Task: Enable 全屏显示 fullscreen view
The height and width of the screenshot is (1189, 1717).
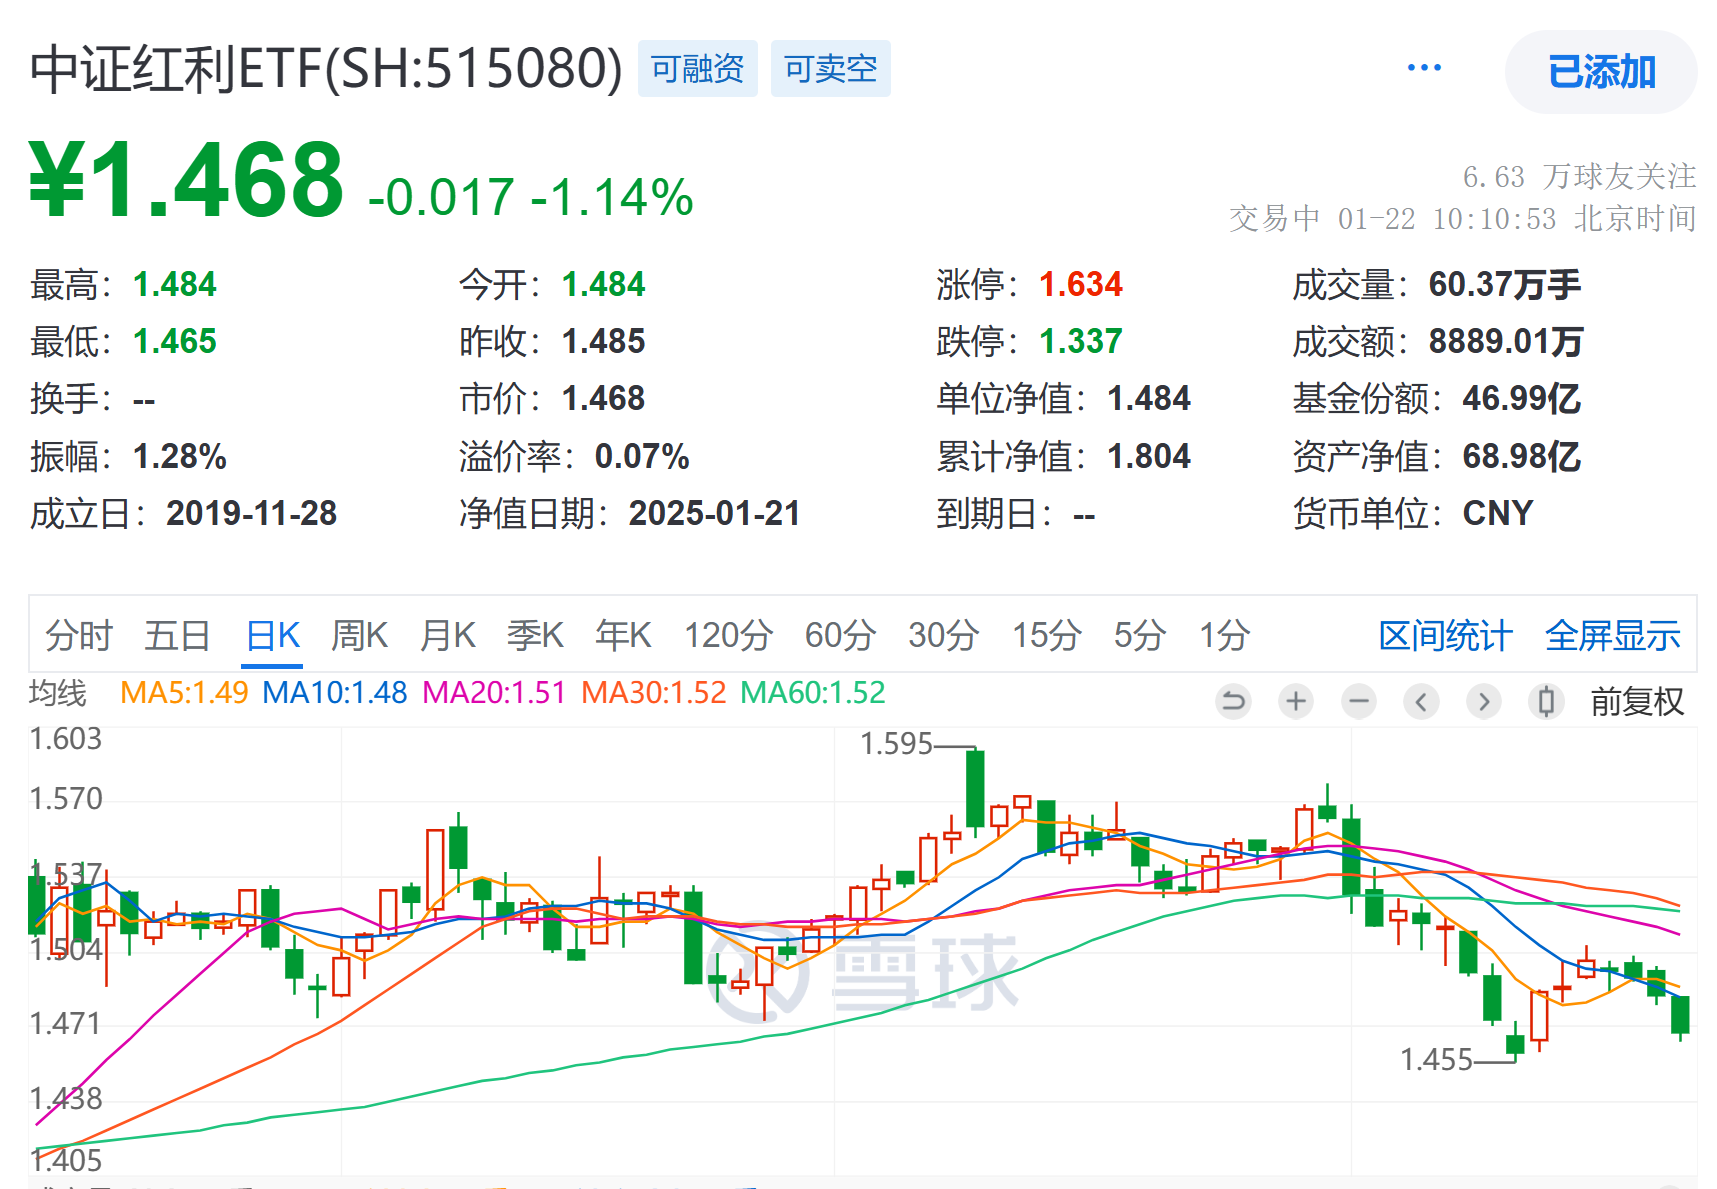Action: [x=1612, y=635]
